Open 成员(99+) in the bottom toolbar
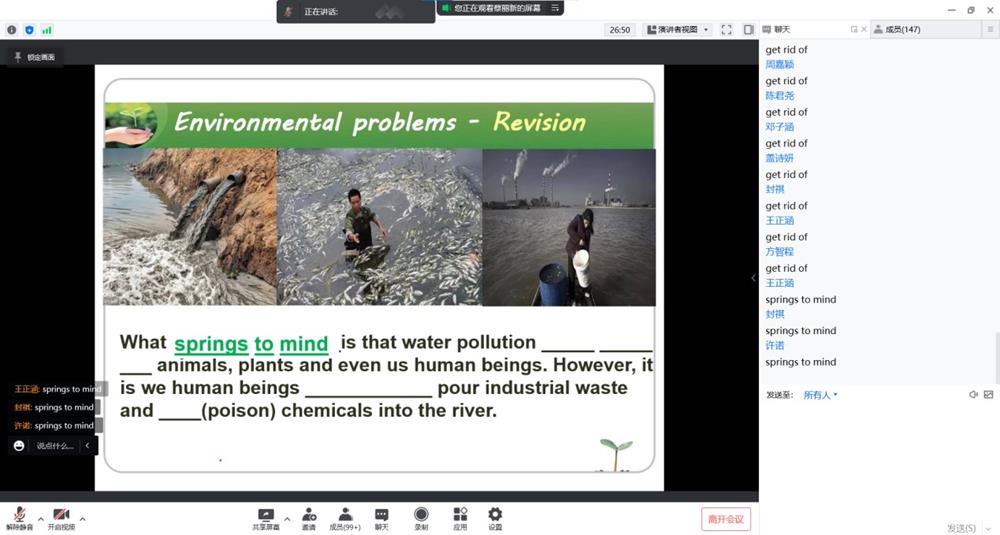The width and height of the screenshot is (1000, 535). [x=345, y=517]
